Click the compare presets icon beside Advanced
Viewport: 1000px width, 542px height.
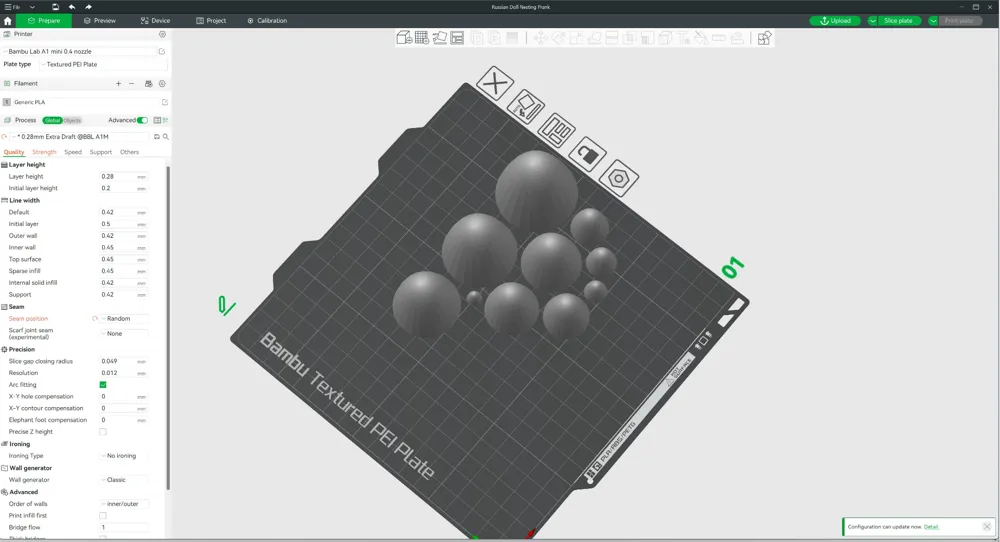click(x=158, y=120)
